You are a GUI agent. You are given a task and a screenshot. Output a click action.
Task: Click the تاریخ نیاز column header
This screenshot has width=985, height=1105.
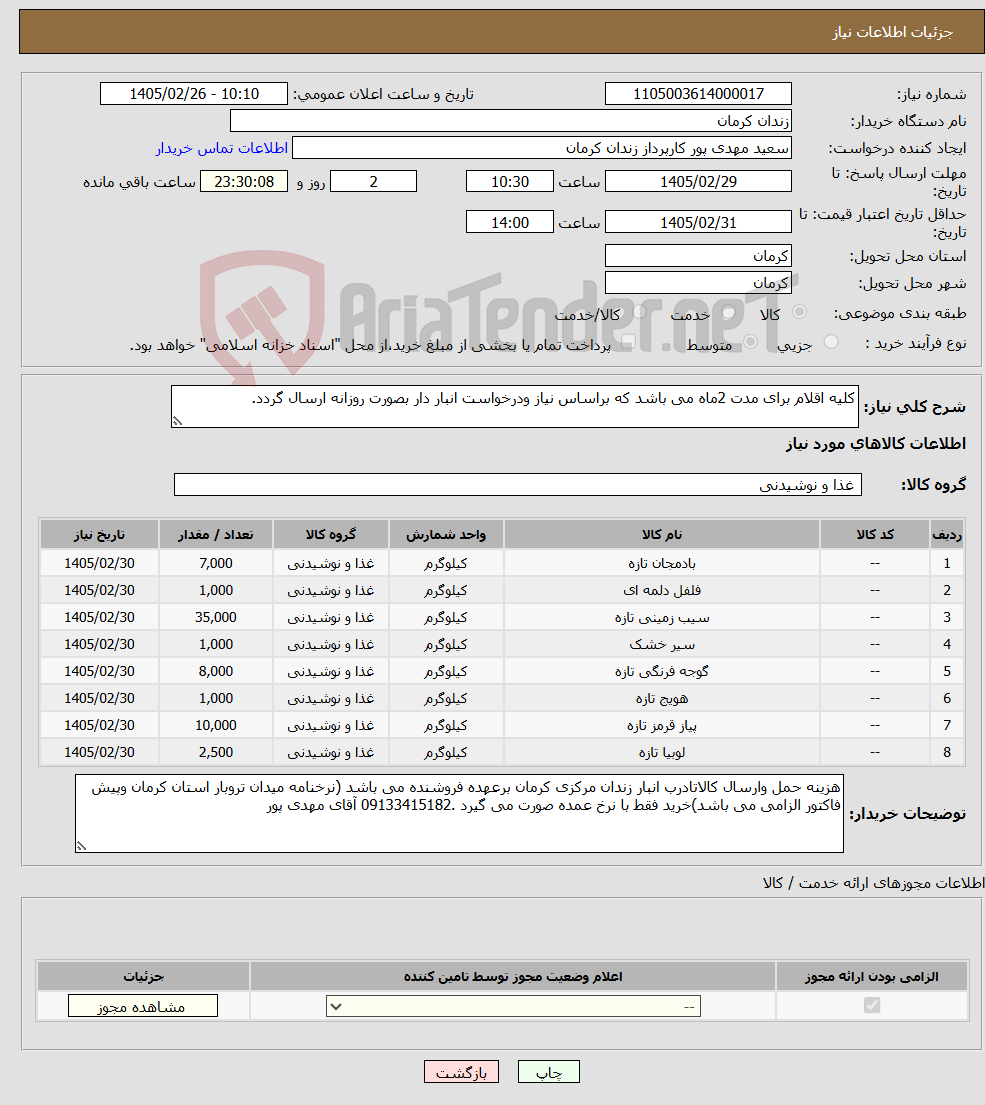99,535
